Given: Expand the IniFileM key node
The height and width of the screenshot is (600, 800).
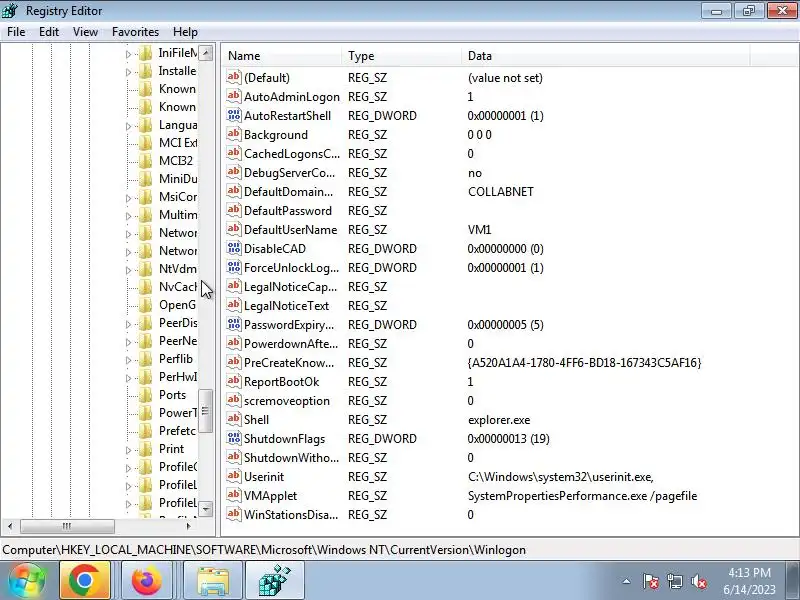Looking at the screenshot, I should (x=129, y=54).
